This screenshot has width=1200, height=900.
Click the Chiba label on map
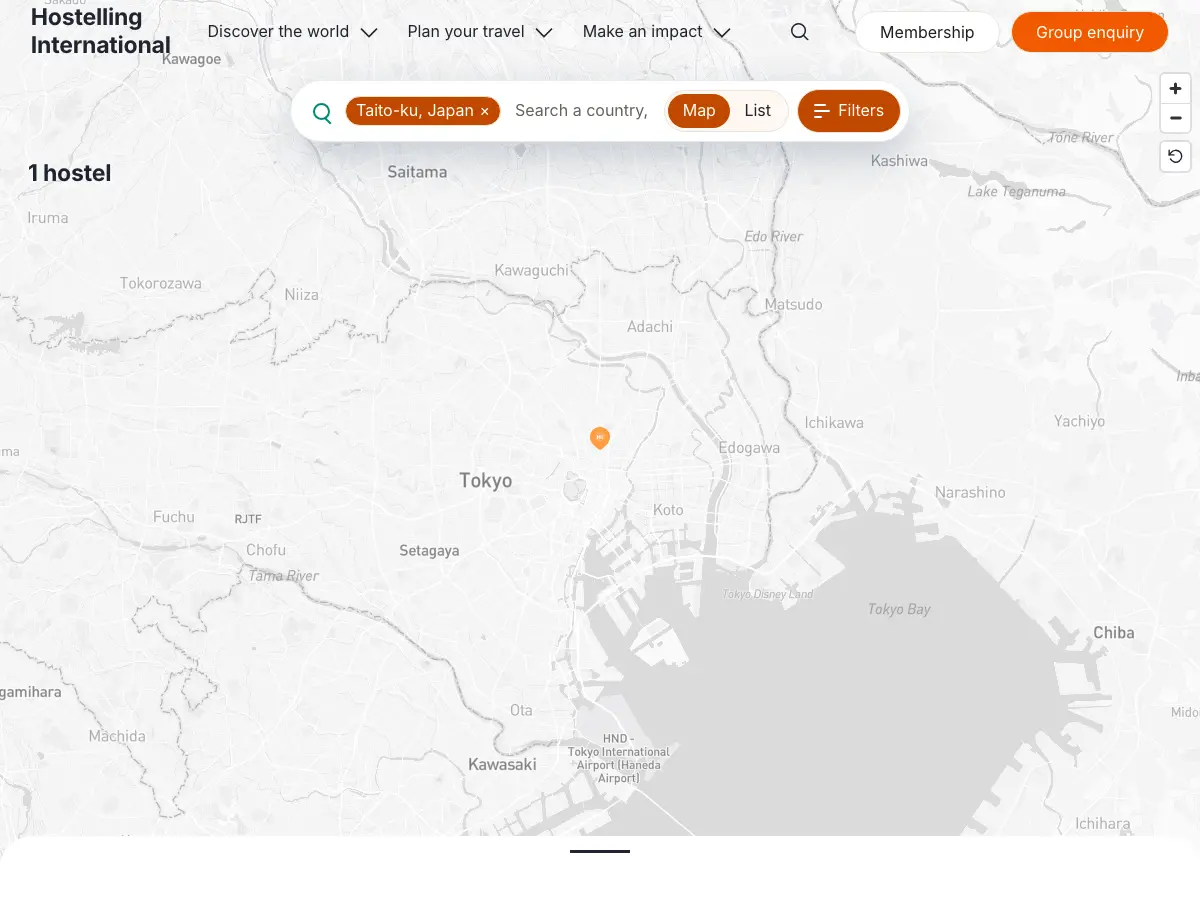(1114, 633)
